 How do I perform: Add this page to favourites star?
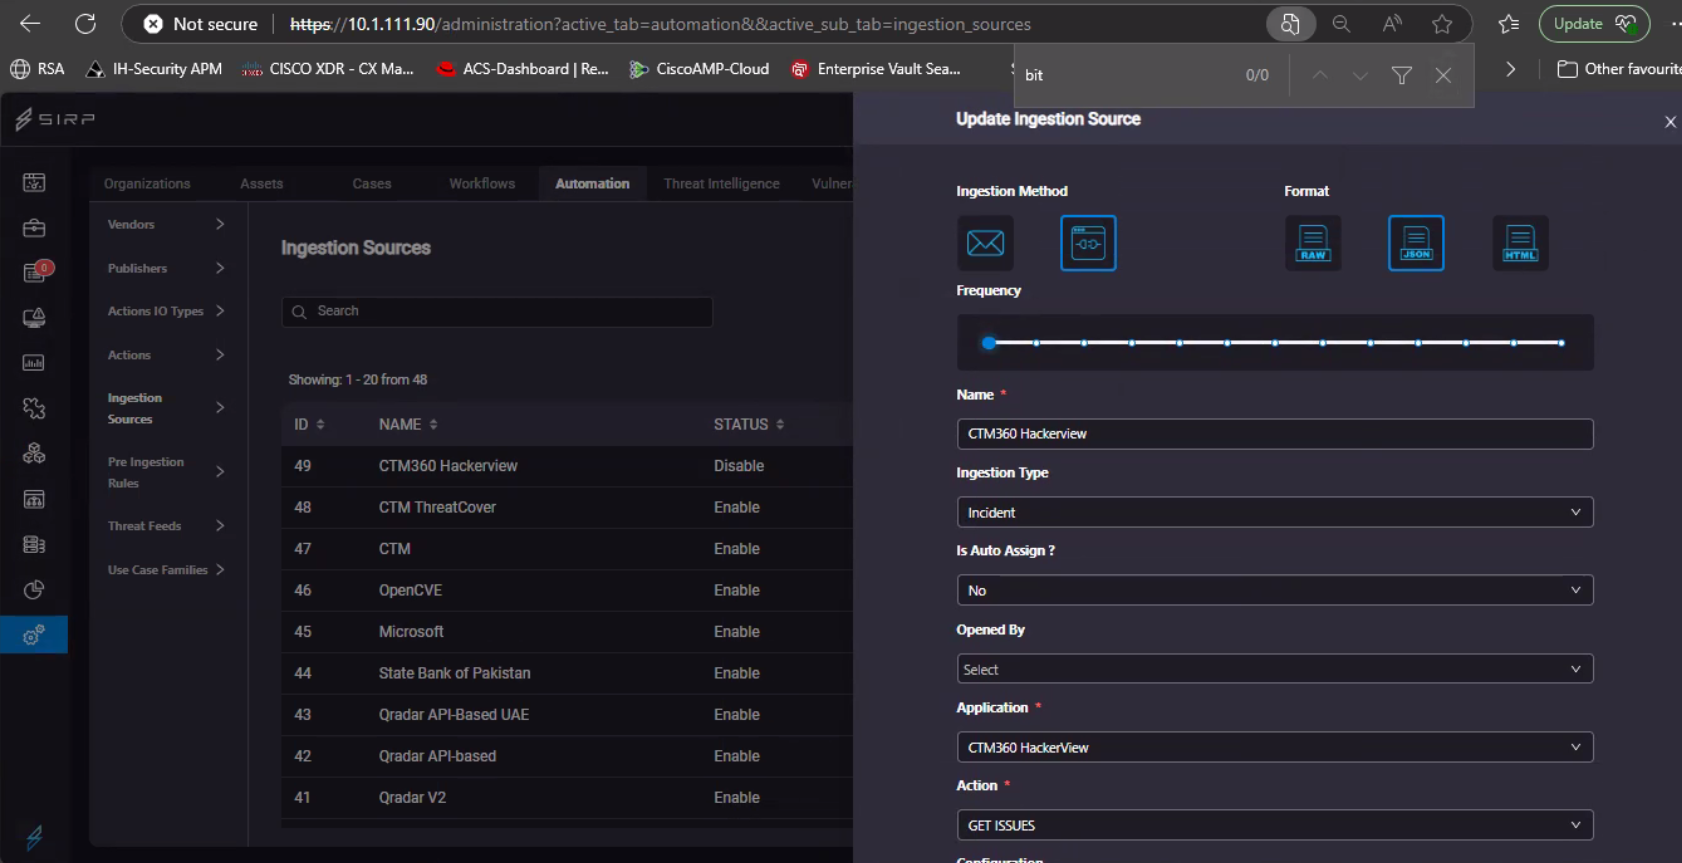pos(1442,24)
